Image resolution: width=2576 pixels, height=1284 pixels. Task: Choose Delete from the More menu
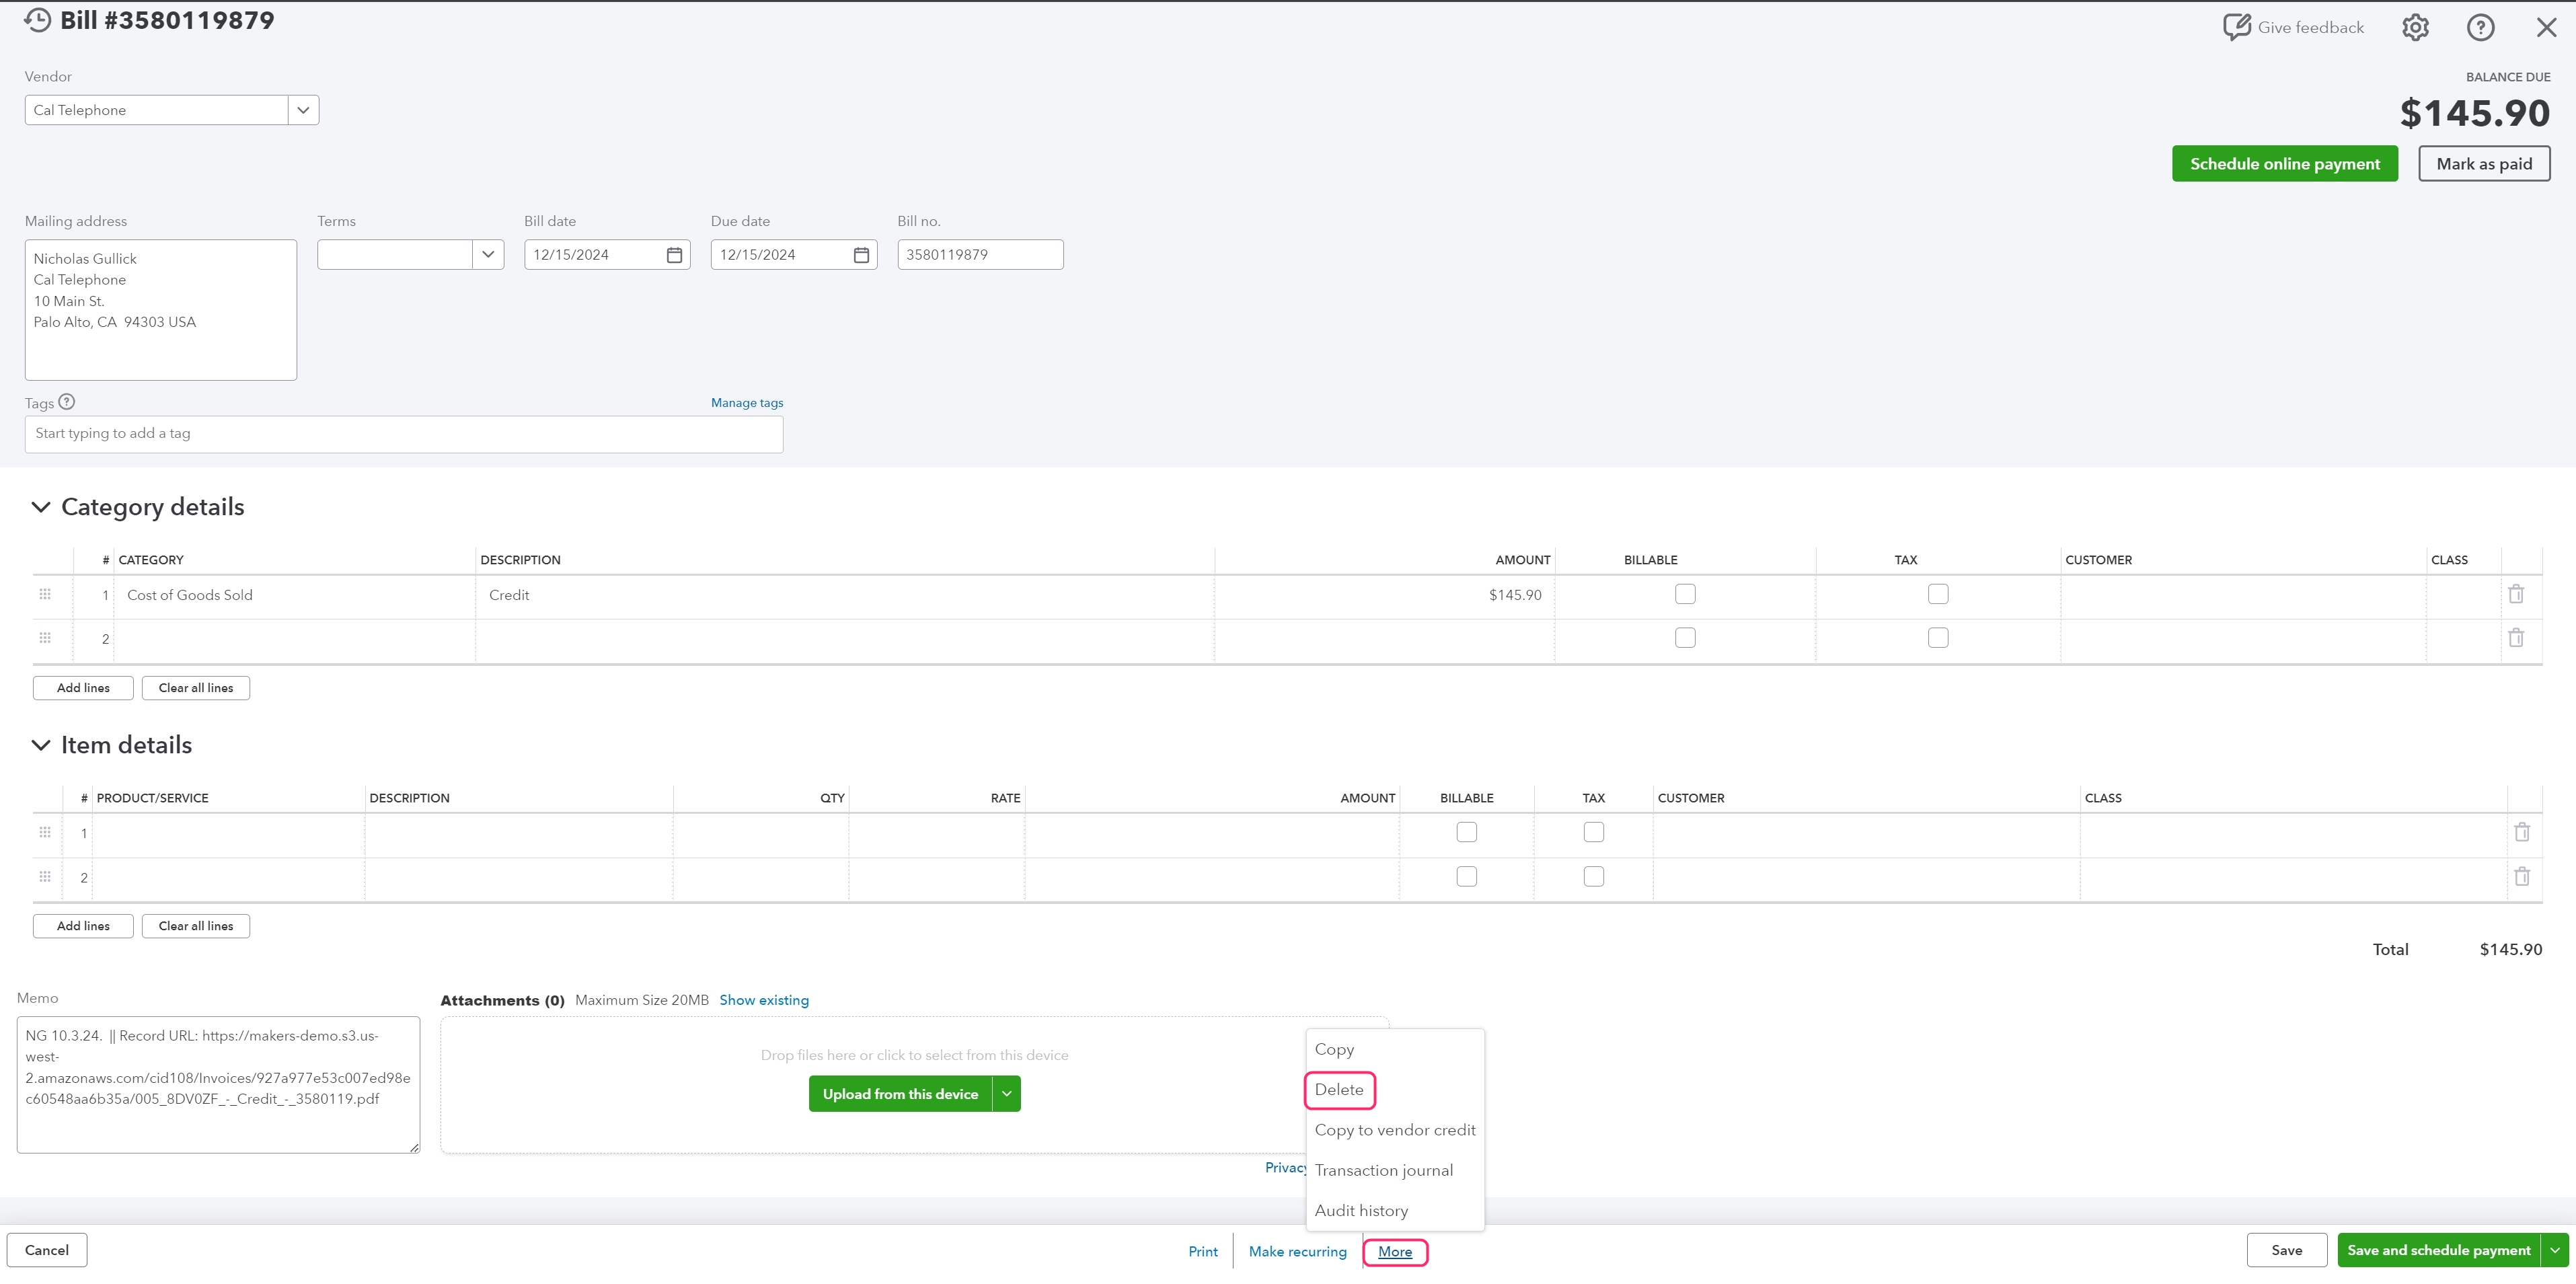point(1339,1090)
